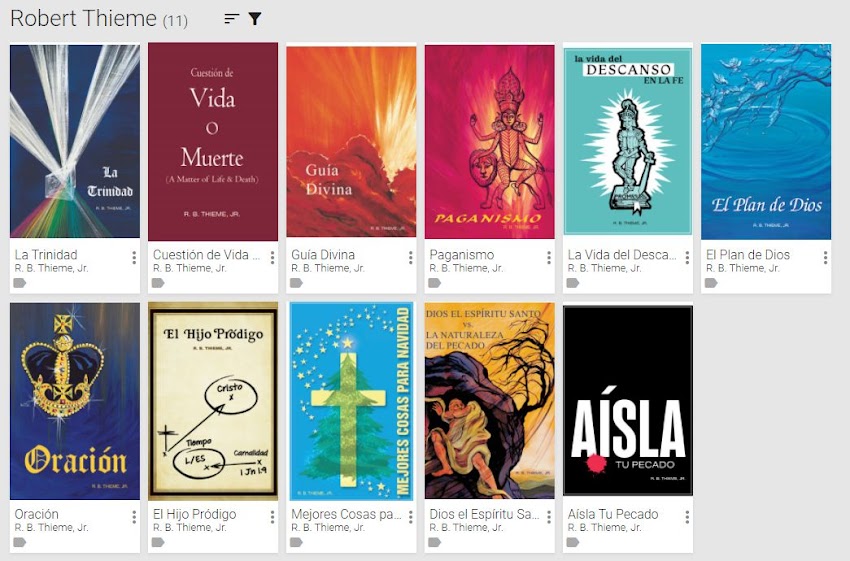Open the sort options icon
This screenshot has width=850, height=561.
click(x=231, y=19)
